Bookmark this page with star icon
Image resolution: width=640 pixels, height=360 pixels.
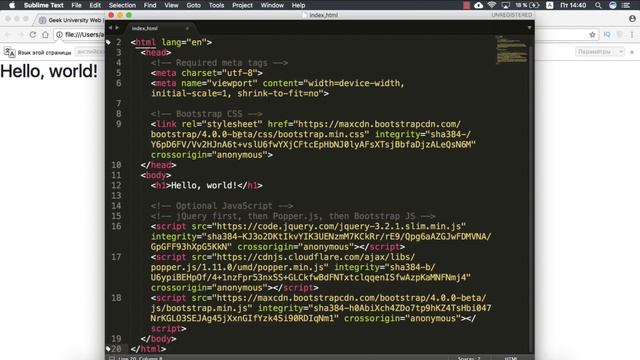click(x=592, y=35)
